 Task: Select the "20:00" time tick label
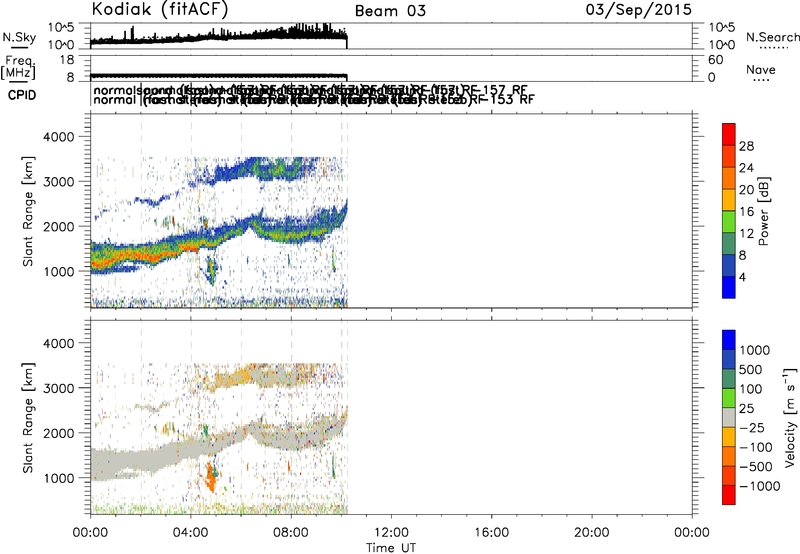[592, 533]
